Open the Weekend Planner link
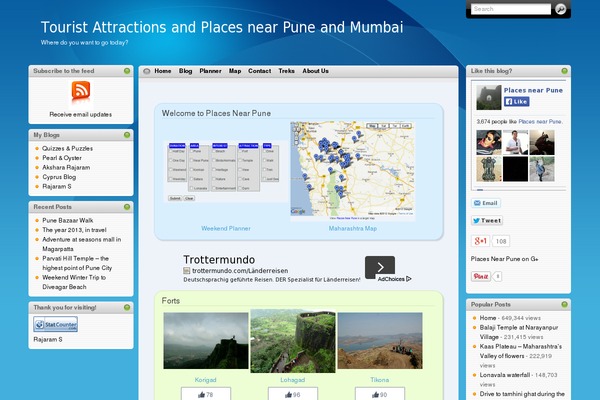600x400 pixels. 226,228
